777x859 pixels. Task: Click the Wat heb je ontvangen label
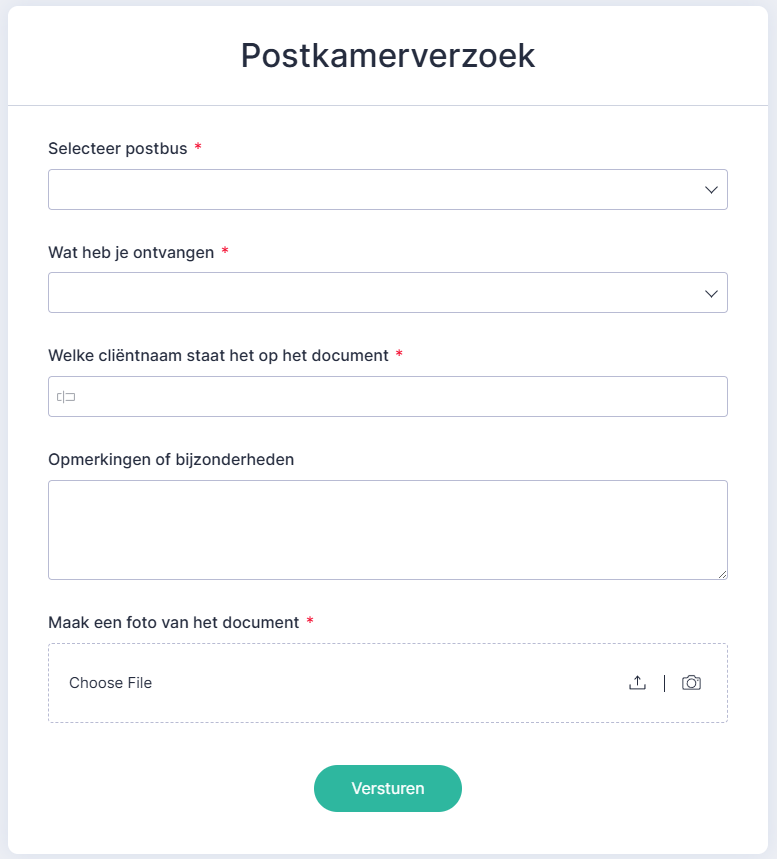(x=131, y=253)
